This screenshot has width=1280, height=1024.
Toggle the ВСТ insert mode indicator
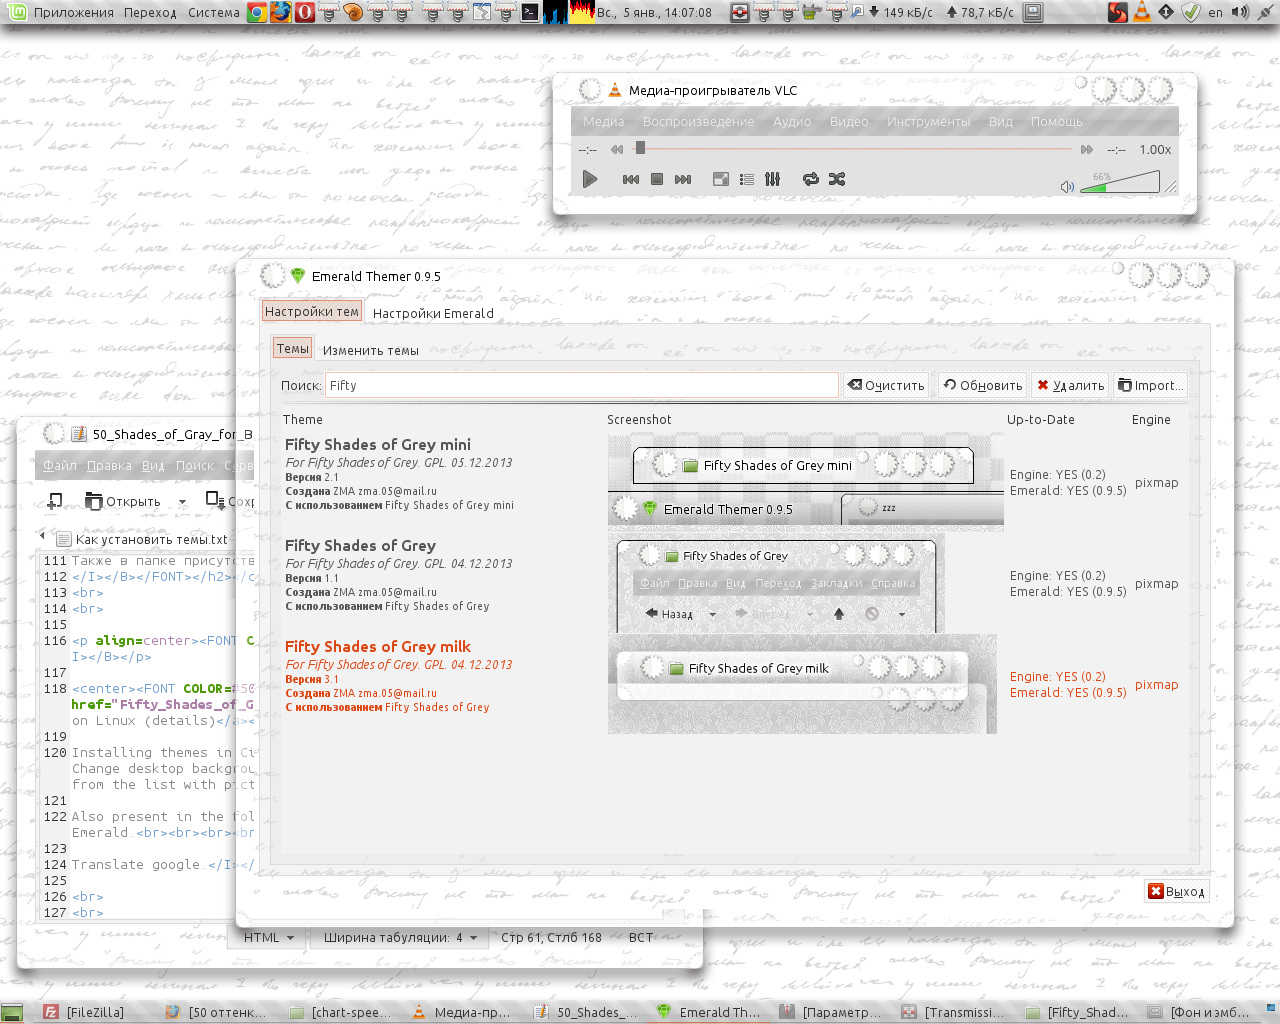pyautogui.click(x=641, y=937)
